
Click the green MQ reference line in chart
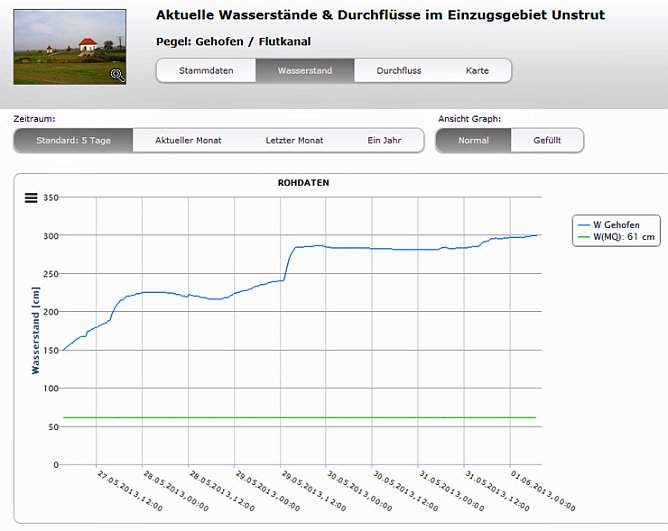(300, 417)
